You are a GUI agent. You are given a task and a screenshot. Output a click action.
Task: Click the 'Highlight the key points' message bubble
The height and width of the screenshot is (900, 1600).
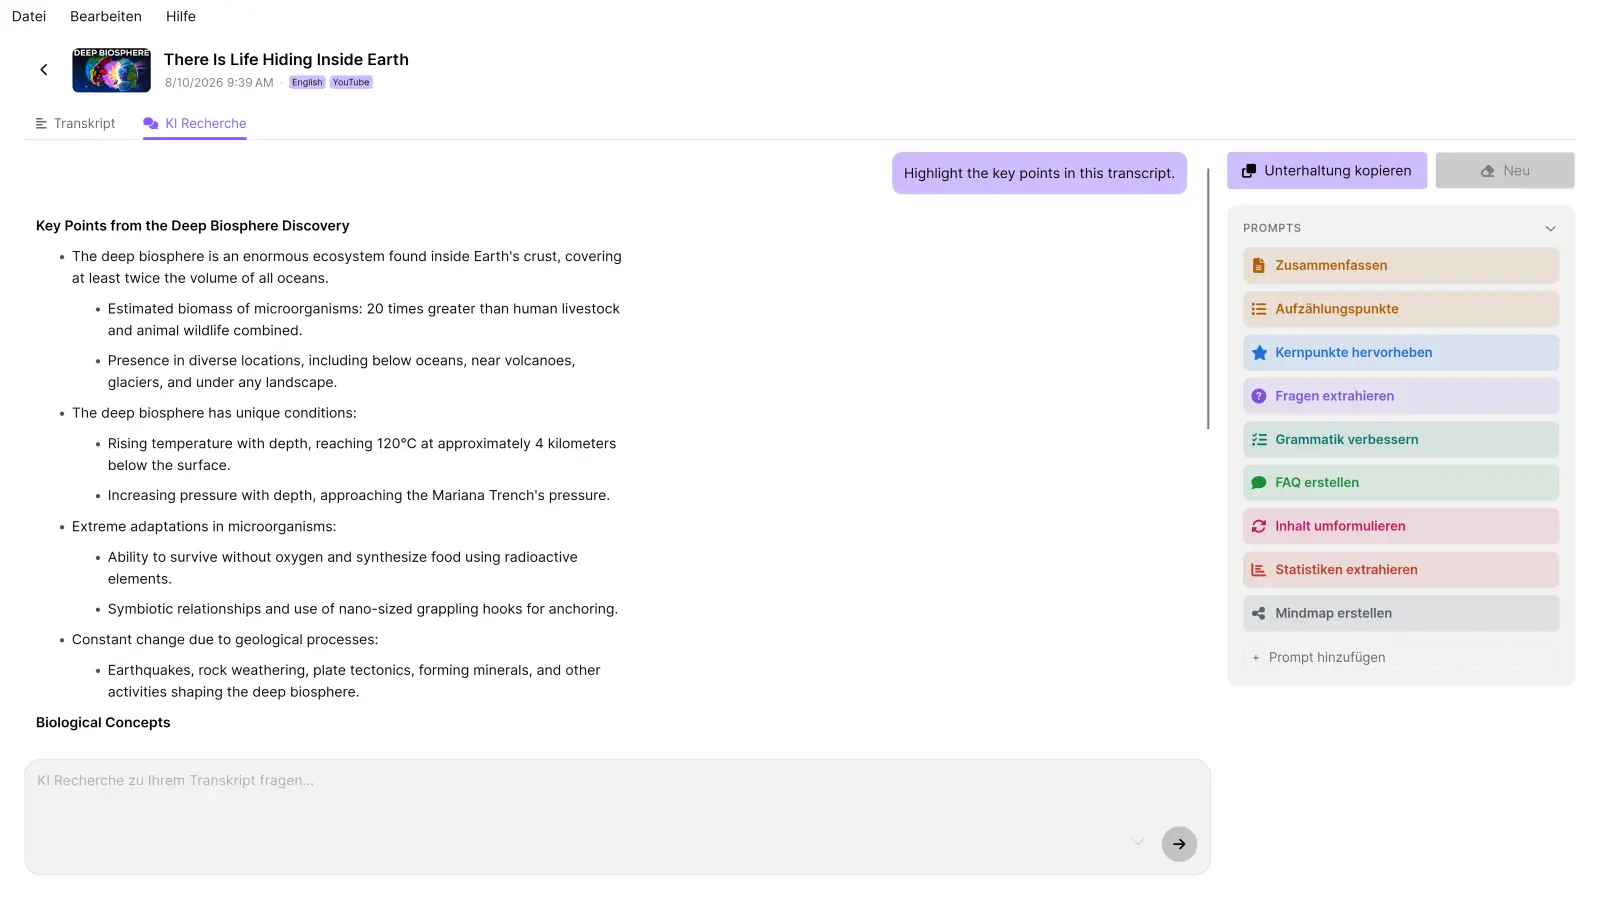click(x=1039, y=173)
